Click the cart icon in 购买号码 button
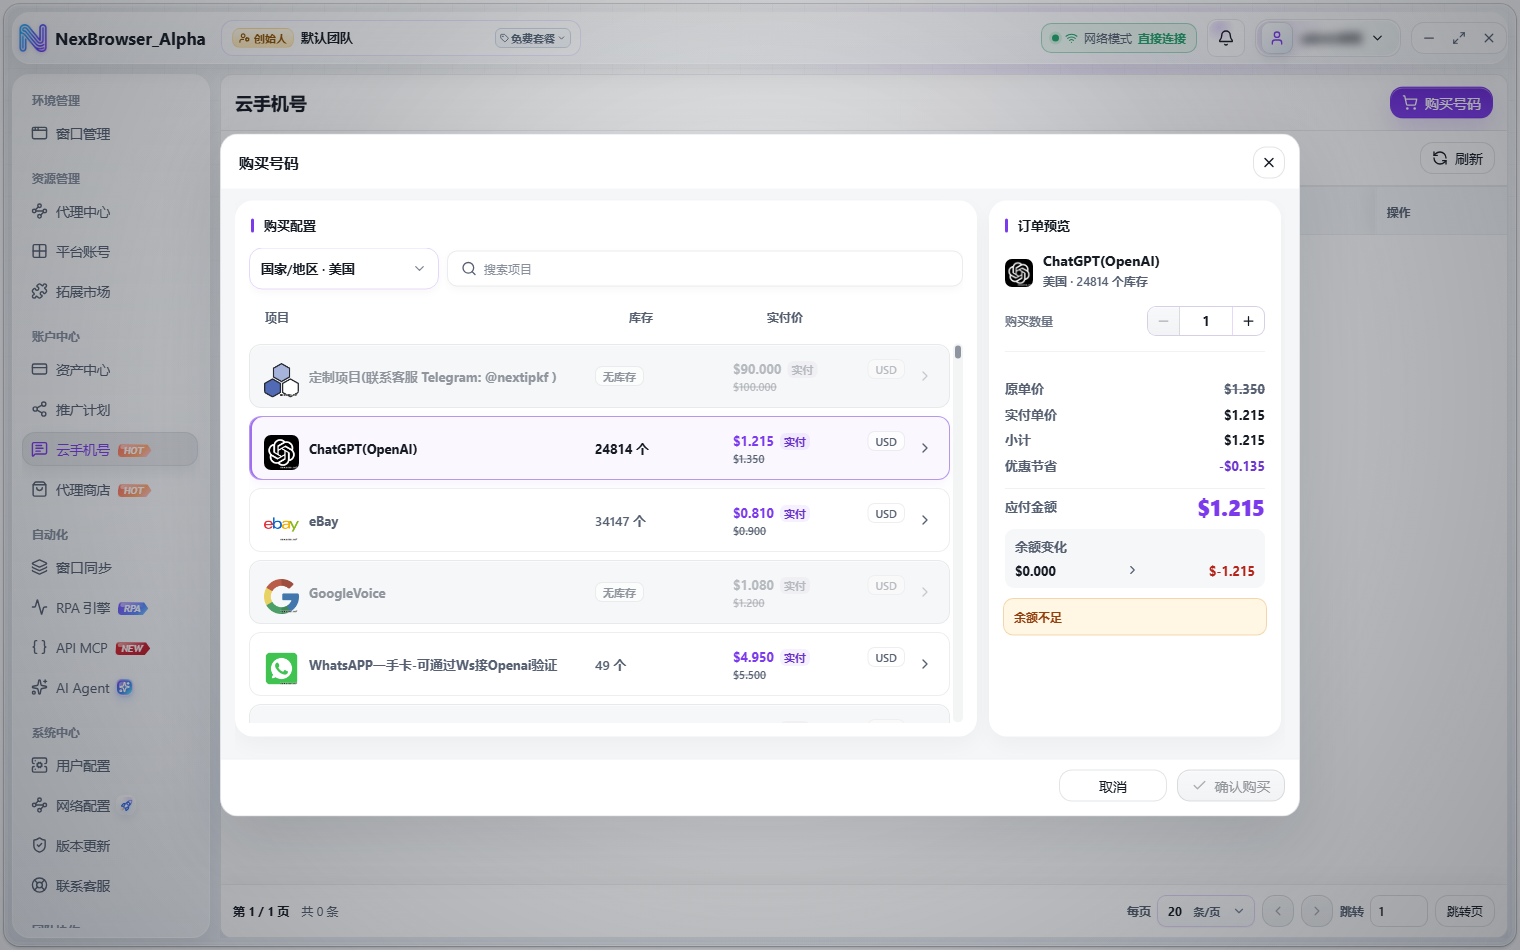 1410,103
